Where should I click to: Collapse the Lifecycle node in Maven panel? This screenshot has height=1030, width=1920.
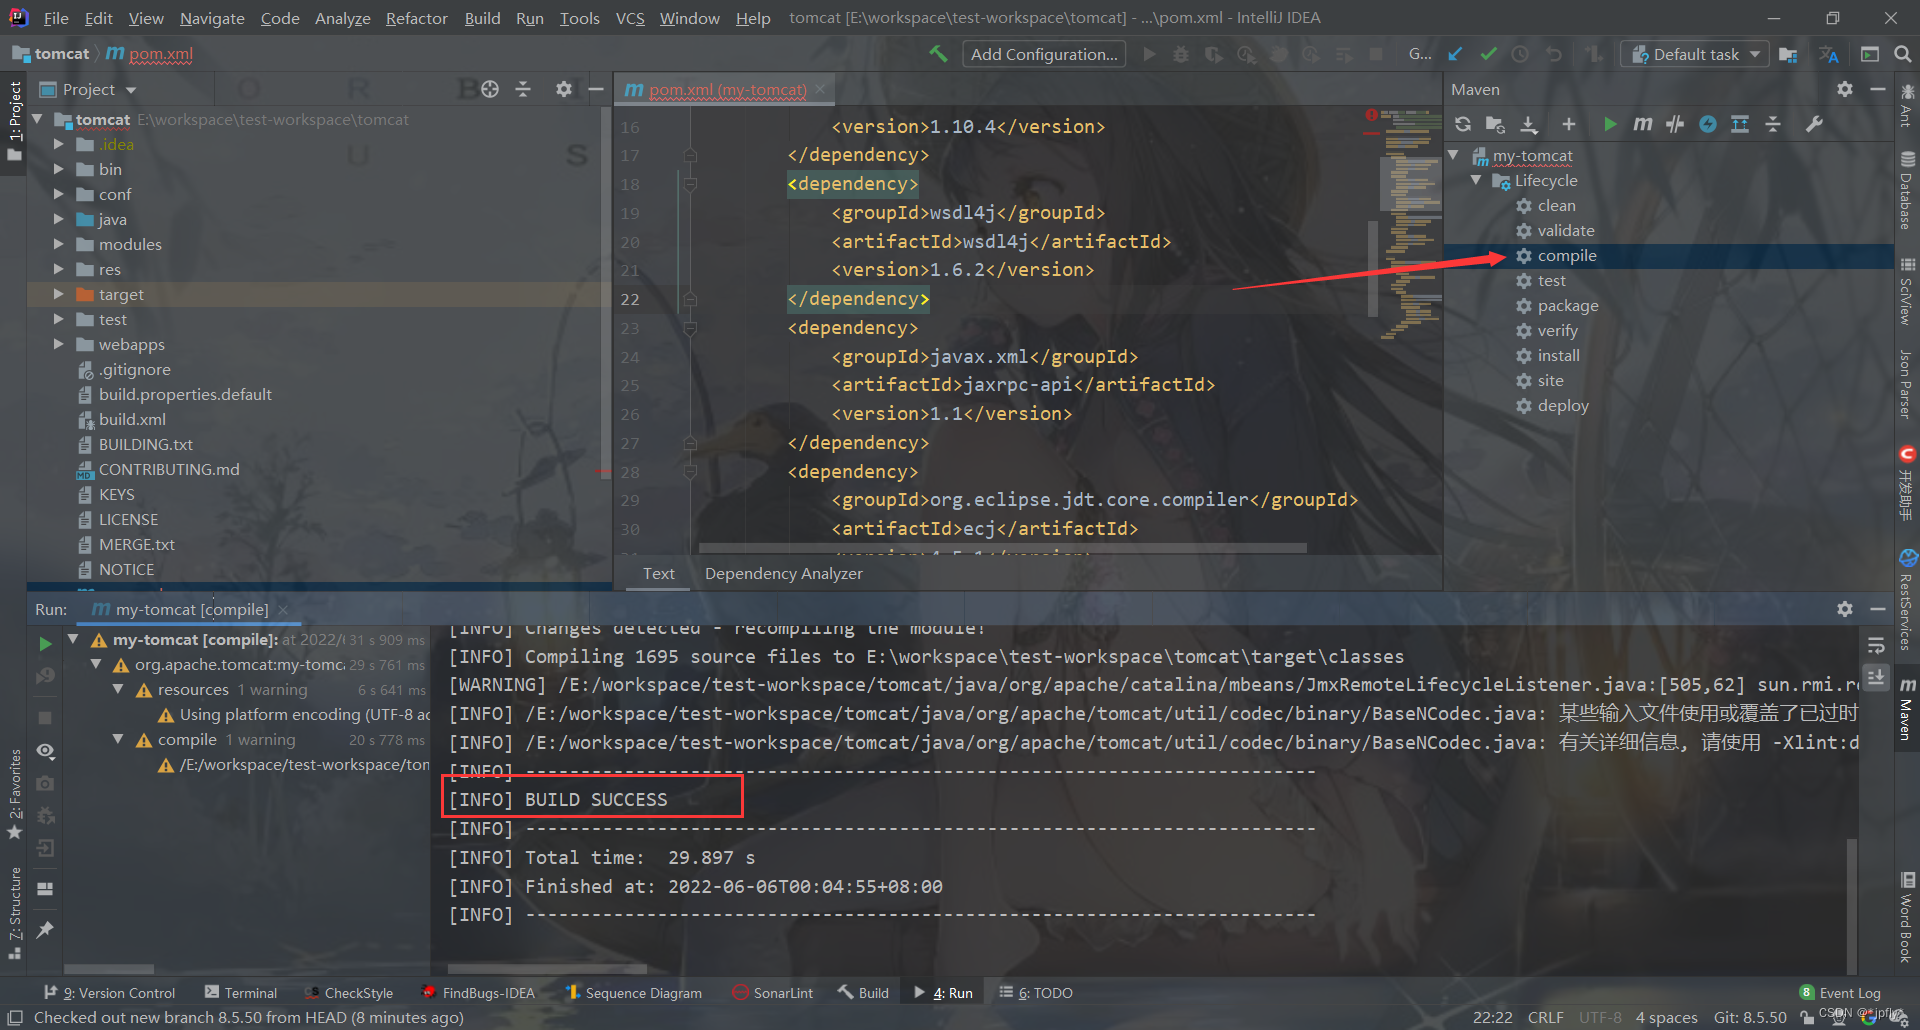point(1476,180)
